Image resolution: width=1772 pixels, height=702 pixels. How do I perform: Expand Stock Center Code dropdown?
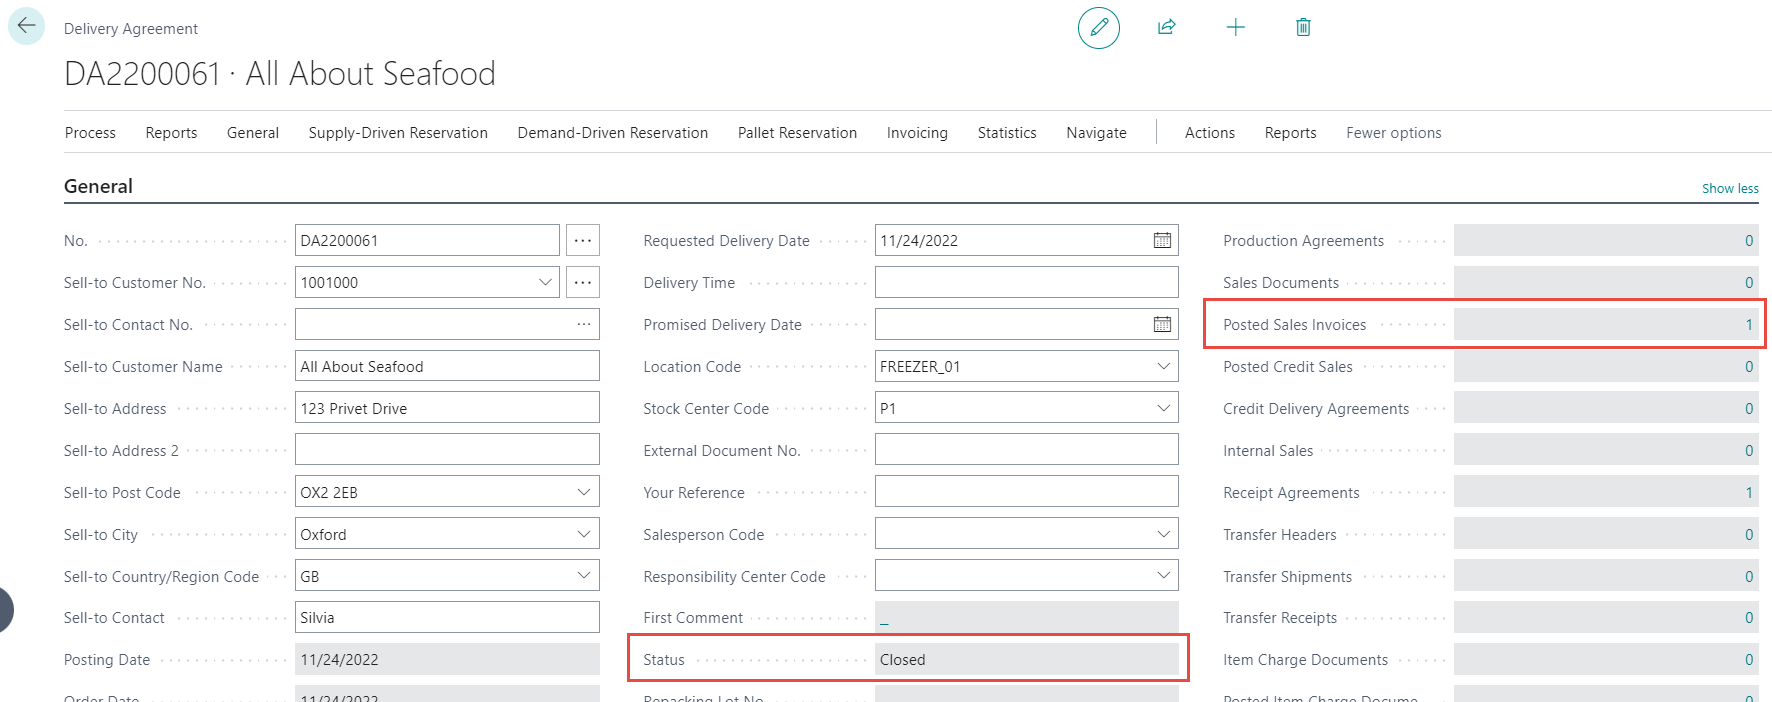click(1163, 408)
